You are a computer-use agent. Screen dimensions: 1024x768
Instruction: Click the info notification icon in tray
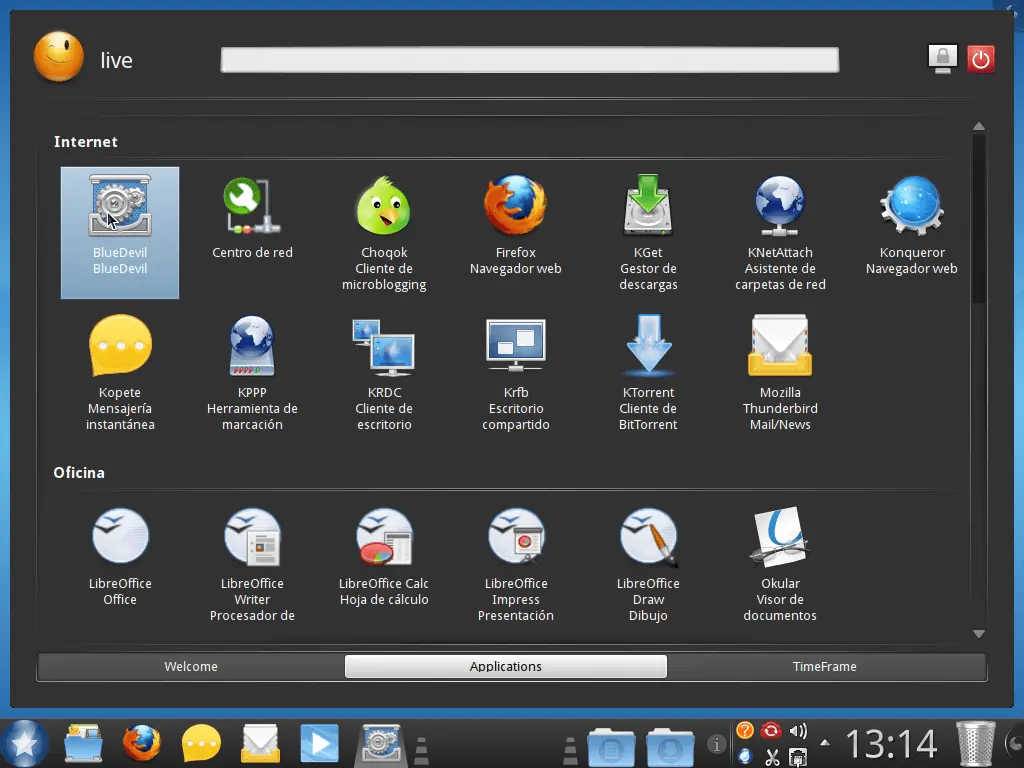(x=716, y=744)
